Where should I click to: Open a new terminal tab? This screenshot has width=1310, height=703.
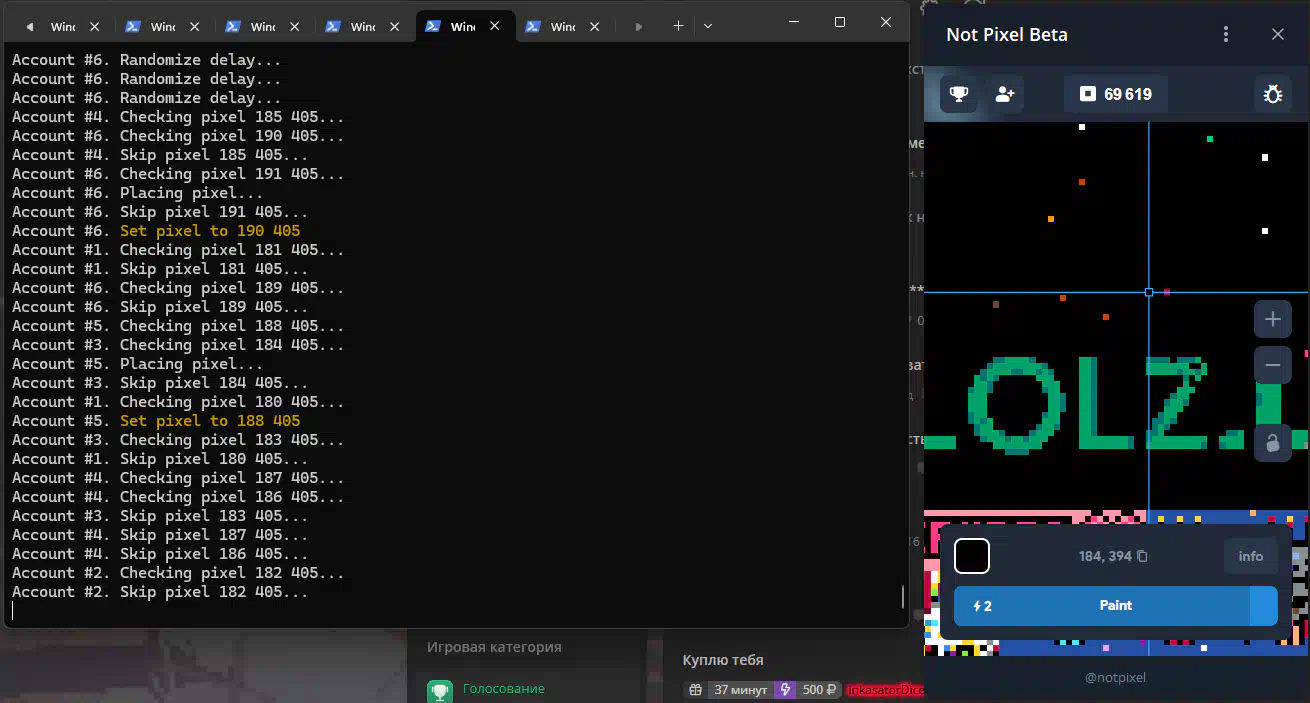click(678, 26)
